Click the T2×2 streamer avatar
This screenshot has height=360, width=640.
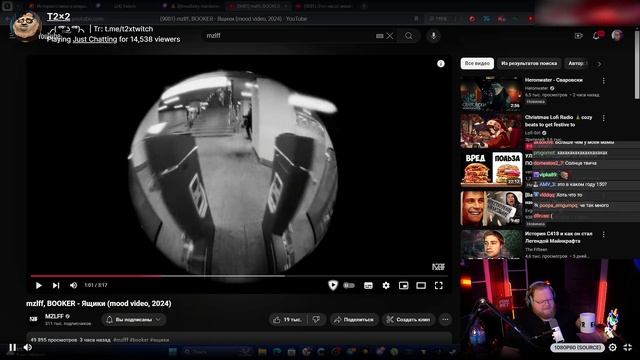click(x=27, y=26)
